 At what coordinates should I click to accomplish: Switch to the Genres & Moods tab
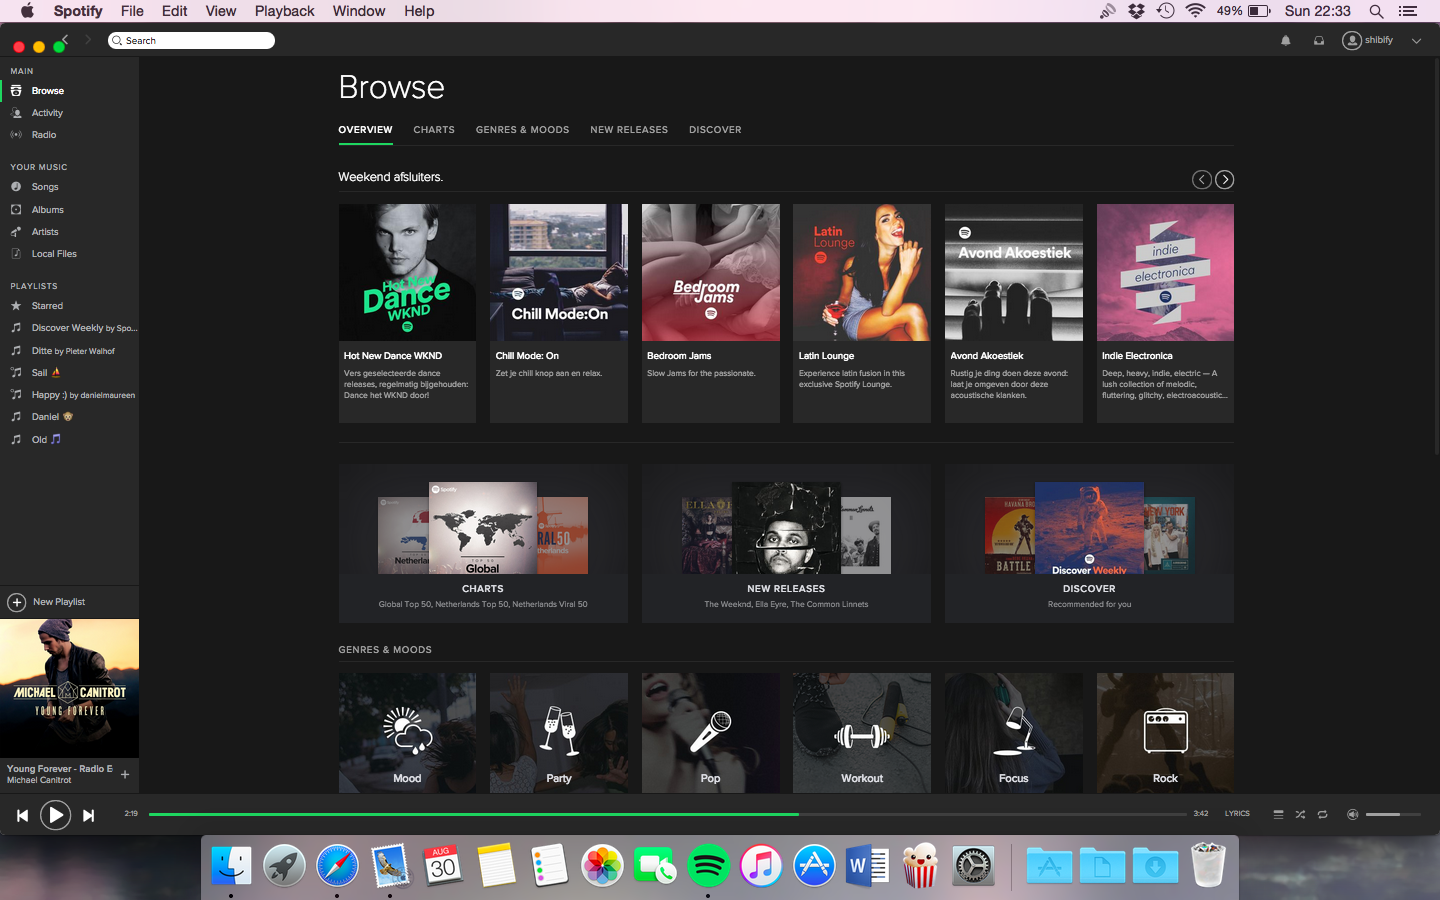pyautogui.click(x=522, y=130)
